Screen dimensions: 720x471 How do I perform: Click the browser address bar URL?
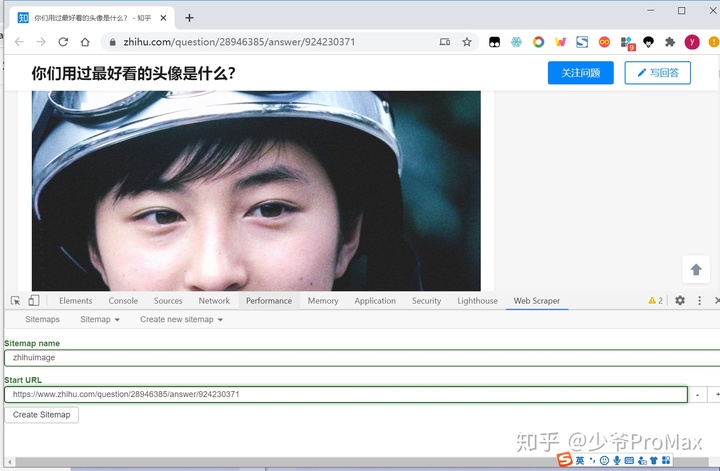(239, 42)
